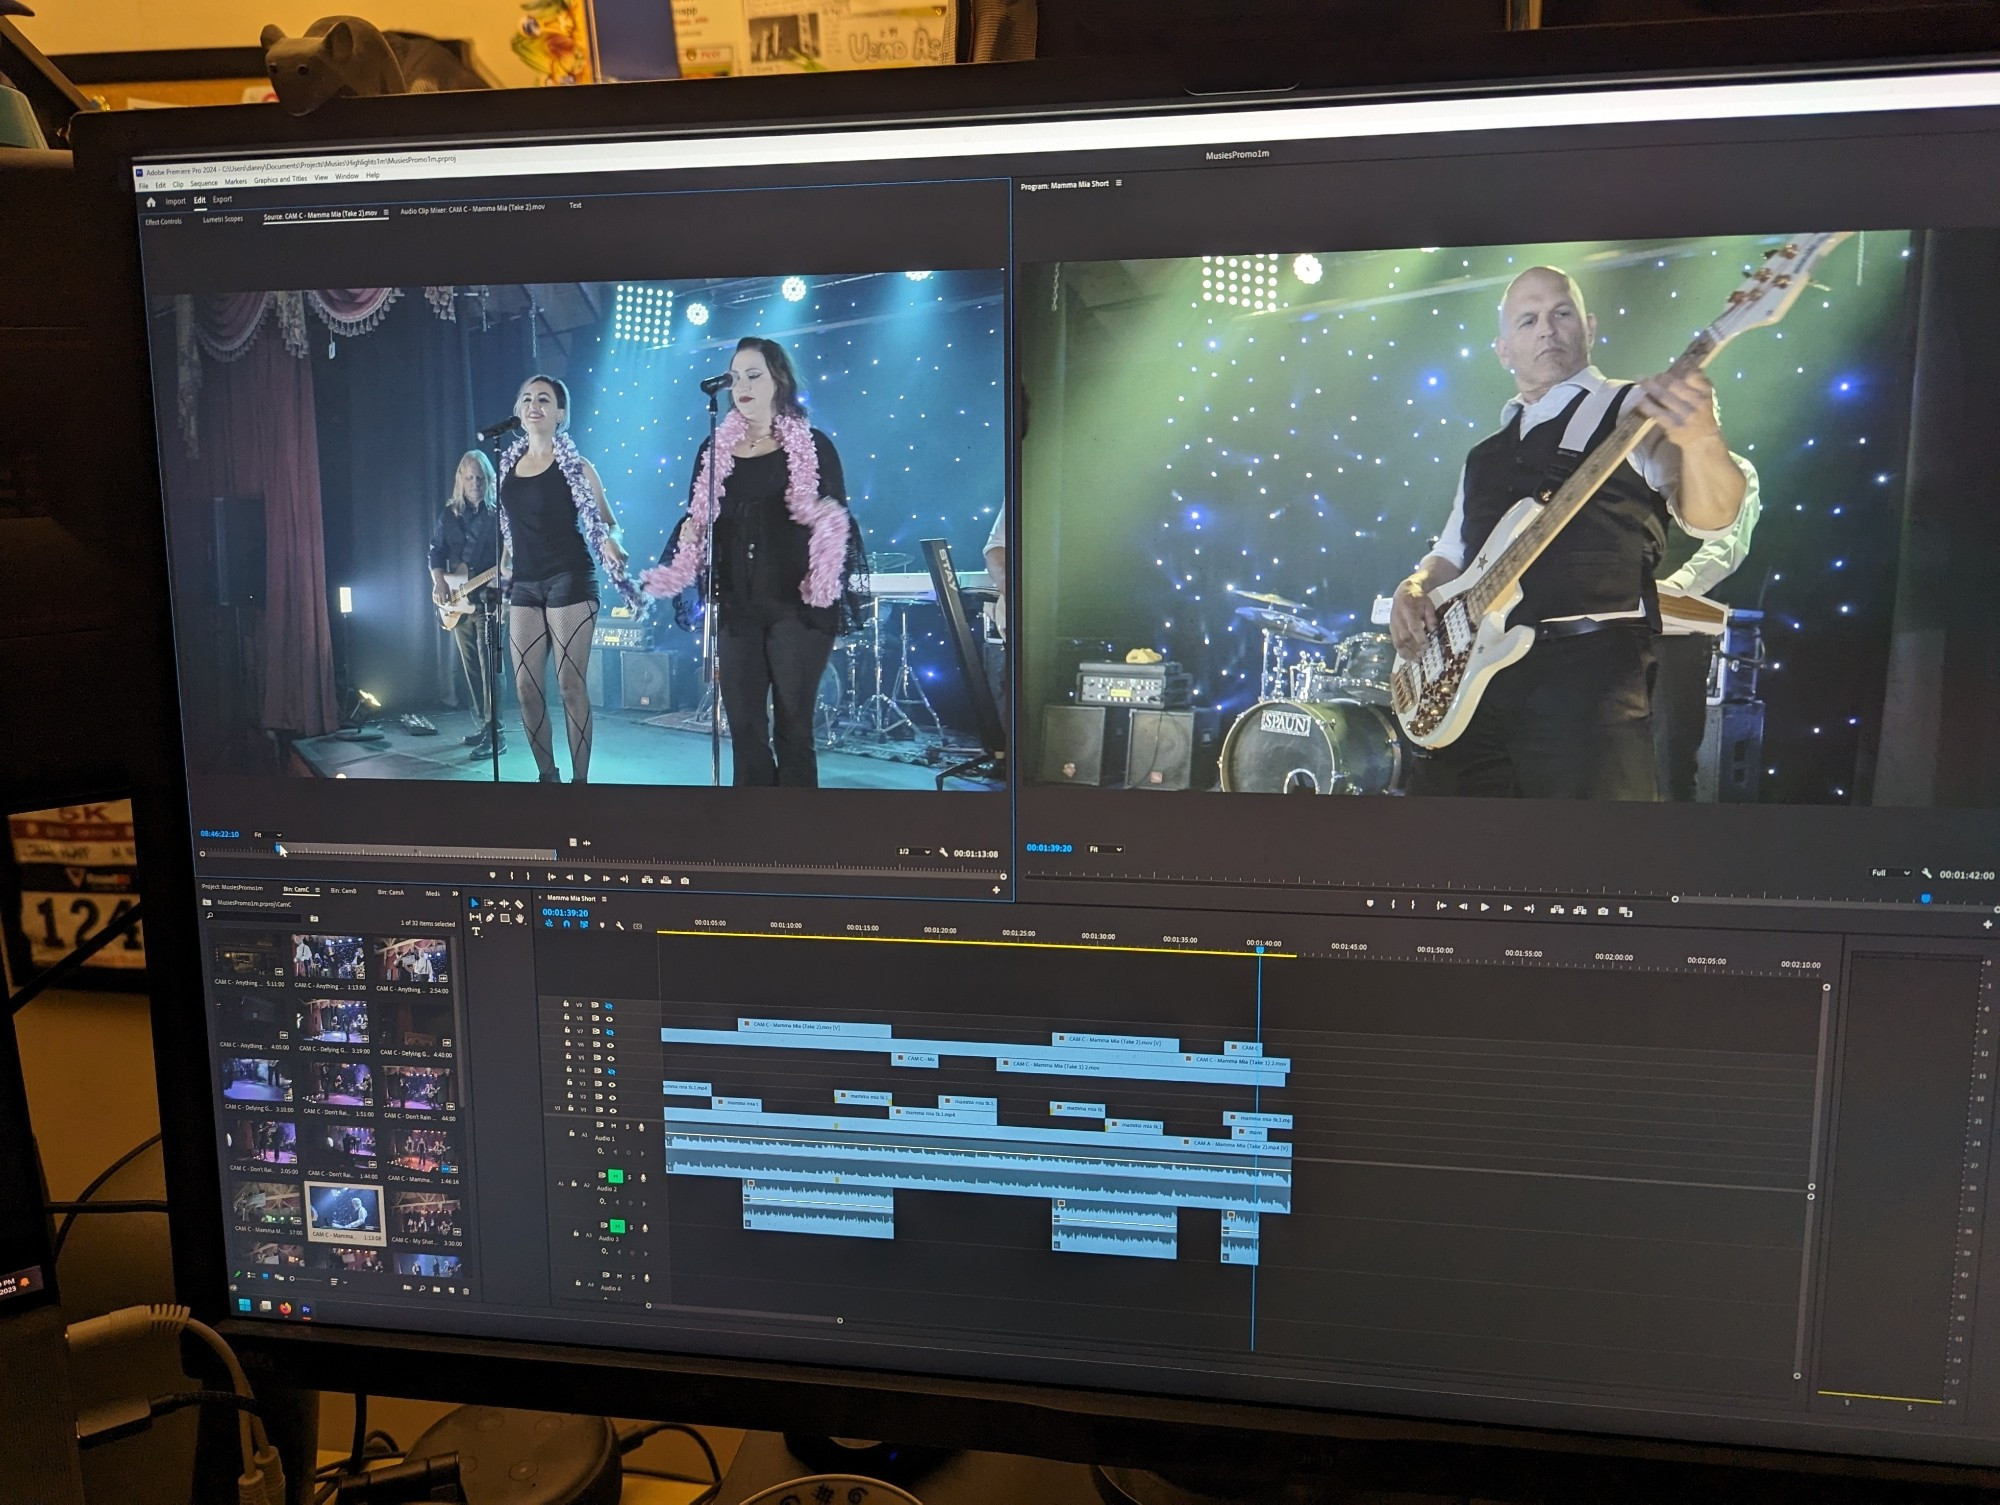Show overflow panels chevron in Project panel
The height and width of the screenshot is (1505, 2000).
[455, 894]
